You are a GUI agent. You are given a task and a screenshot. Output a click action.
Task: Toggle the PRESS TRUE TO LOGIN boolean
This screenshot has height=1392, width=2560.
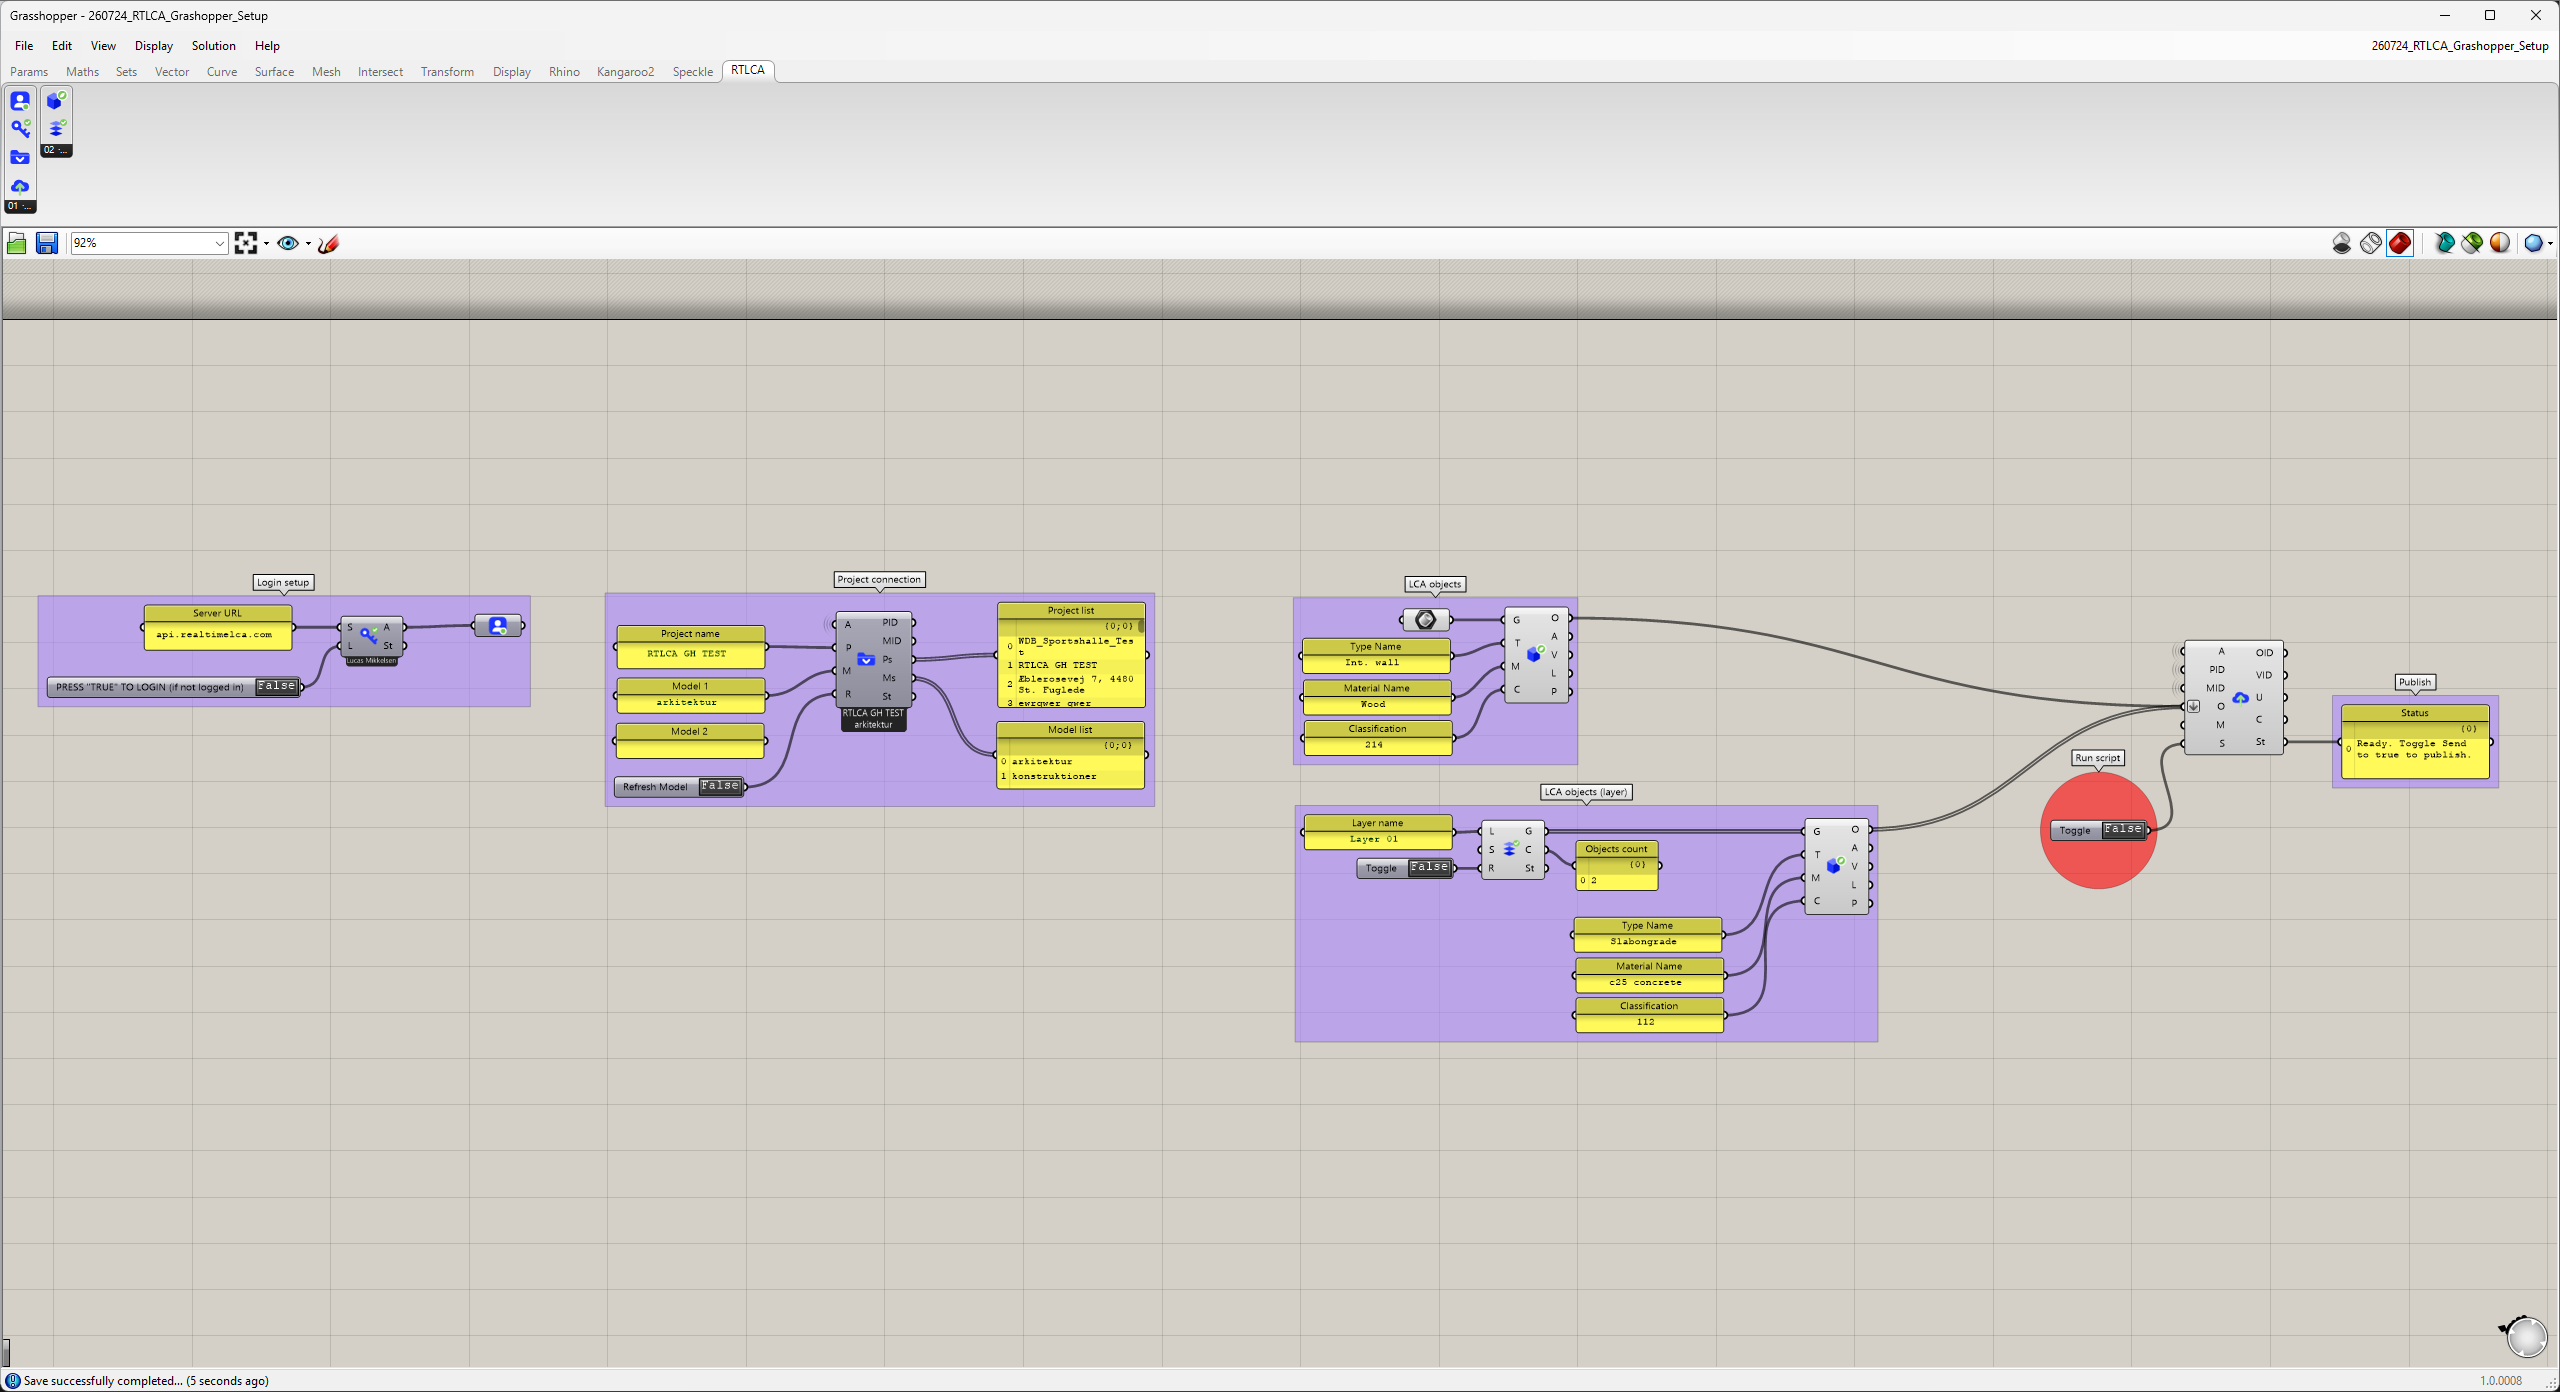(276, 686)
